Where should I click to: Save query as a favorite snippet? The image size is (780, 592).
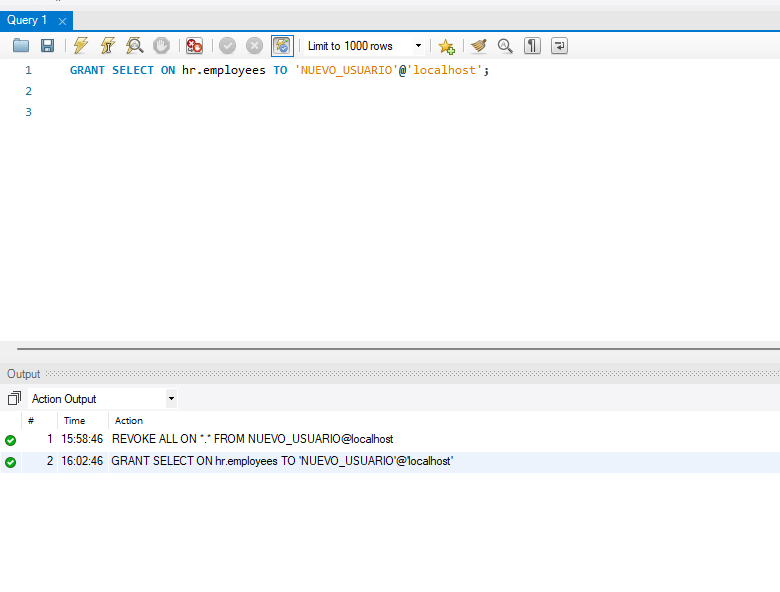coord(446,46)
